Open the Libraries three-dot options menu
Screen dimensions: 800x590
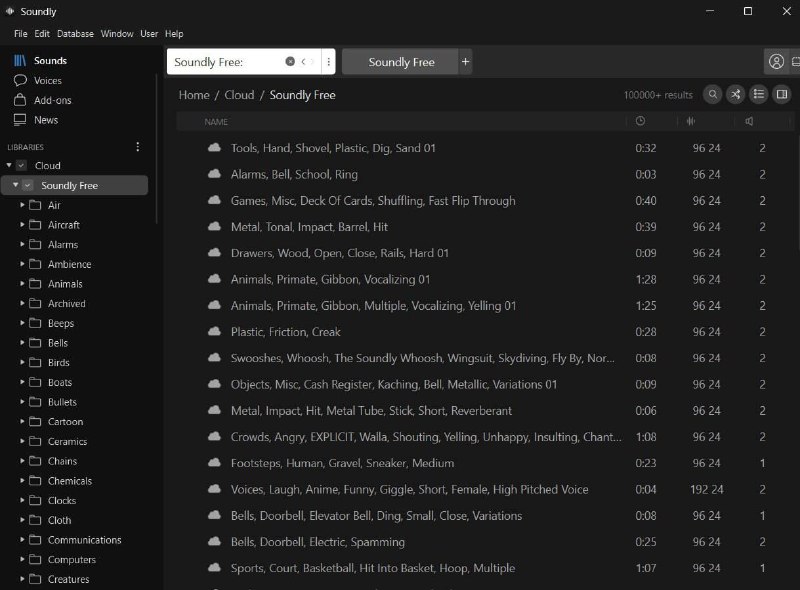138,147
